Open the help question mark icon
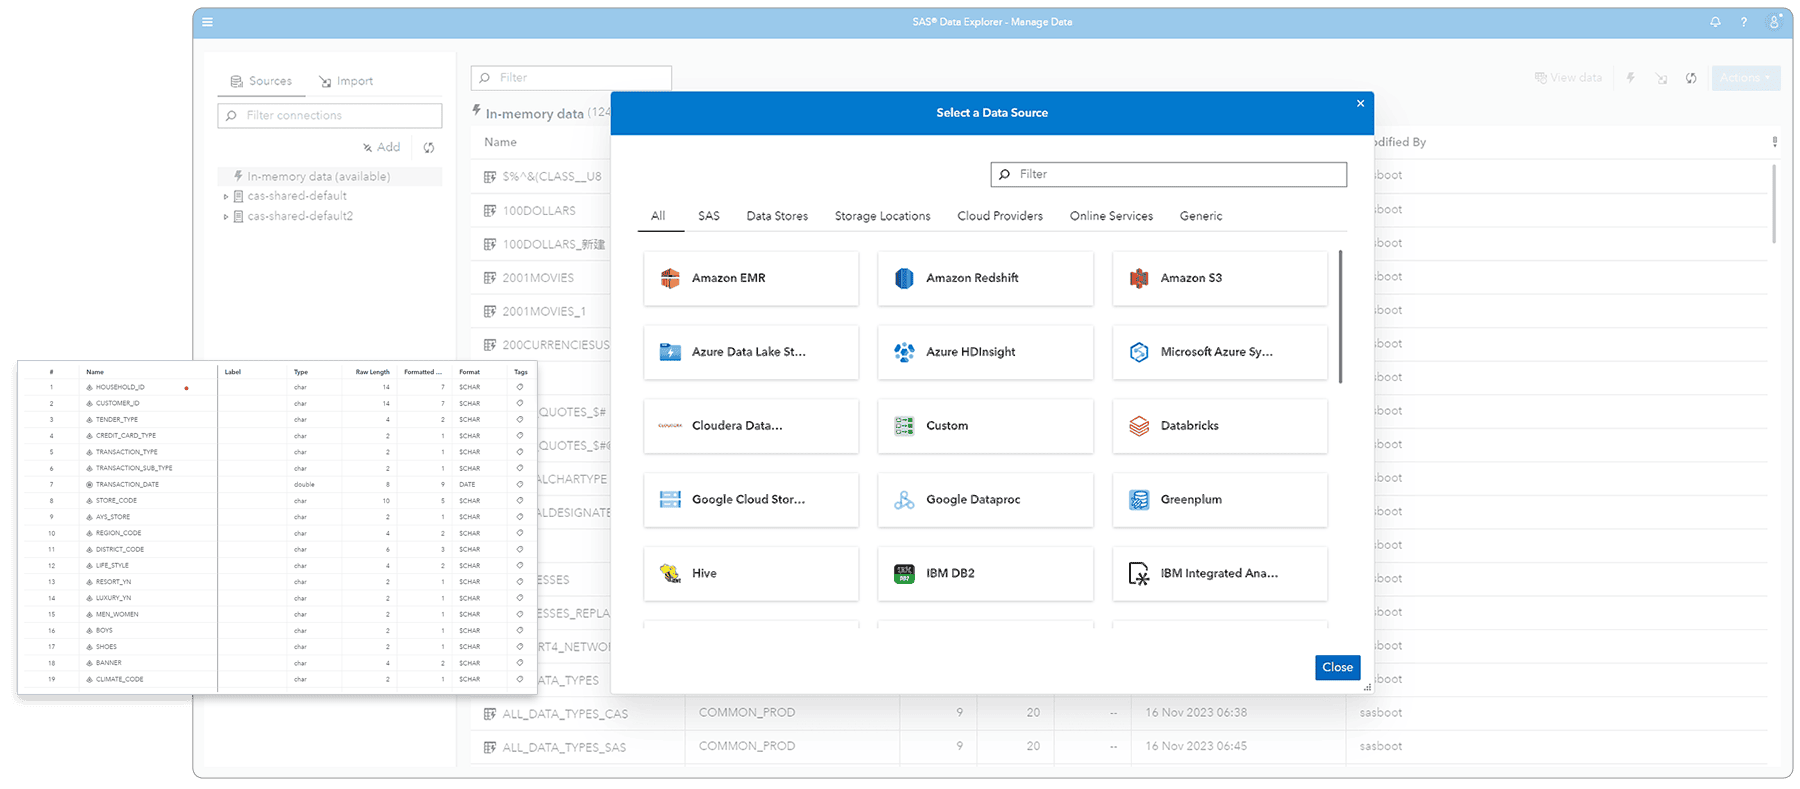Screen dimensions: 1800x789 click(1744, 22)
